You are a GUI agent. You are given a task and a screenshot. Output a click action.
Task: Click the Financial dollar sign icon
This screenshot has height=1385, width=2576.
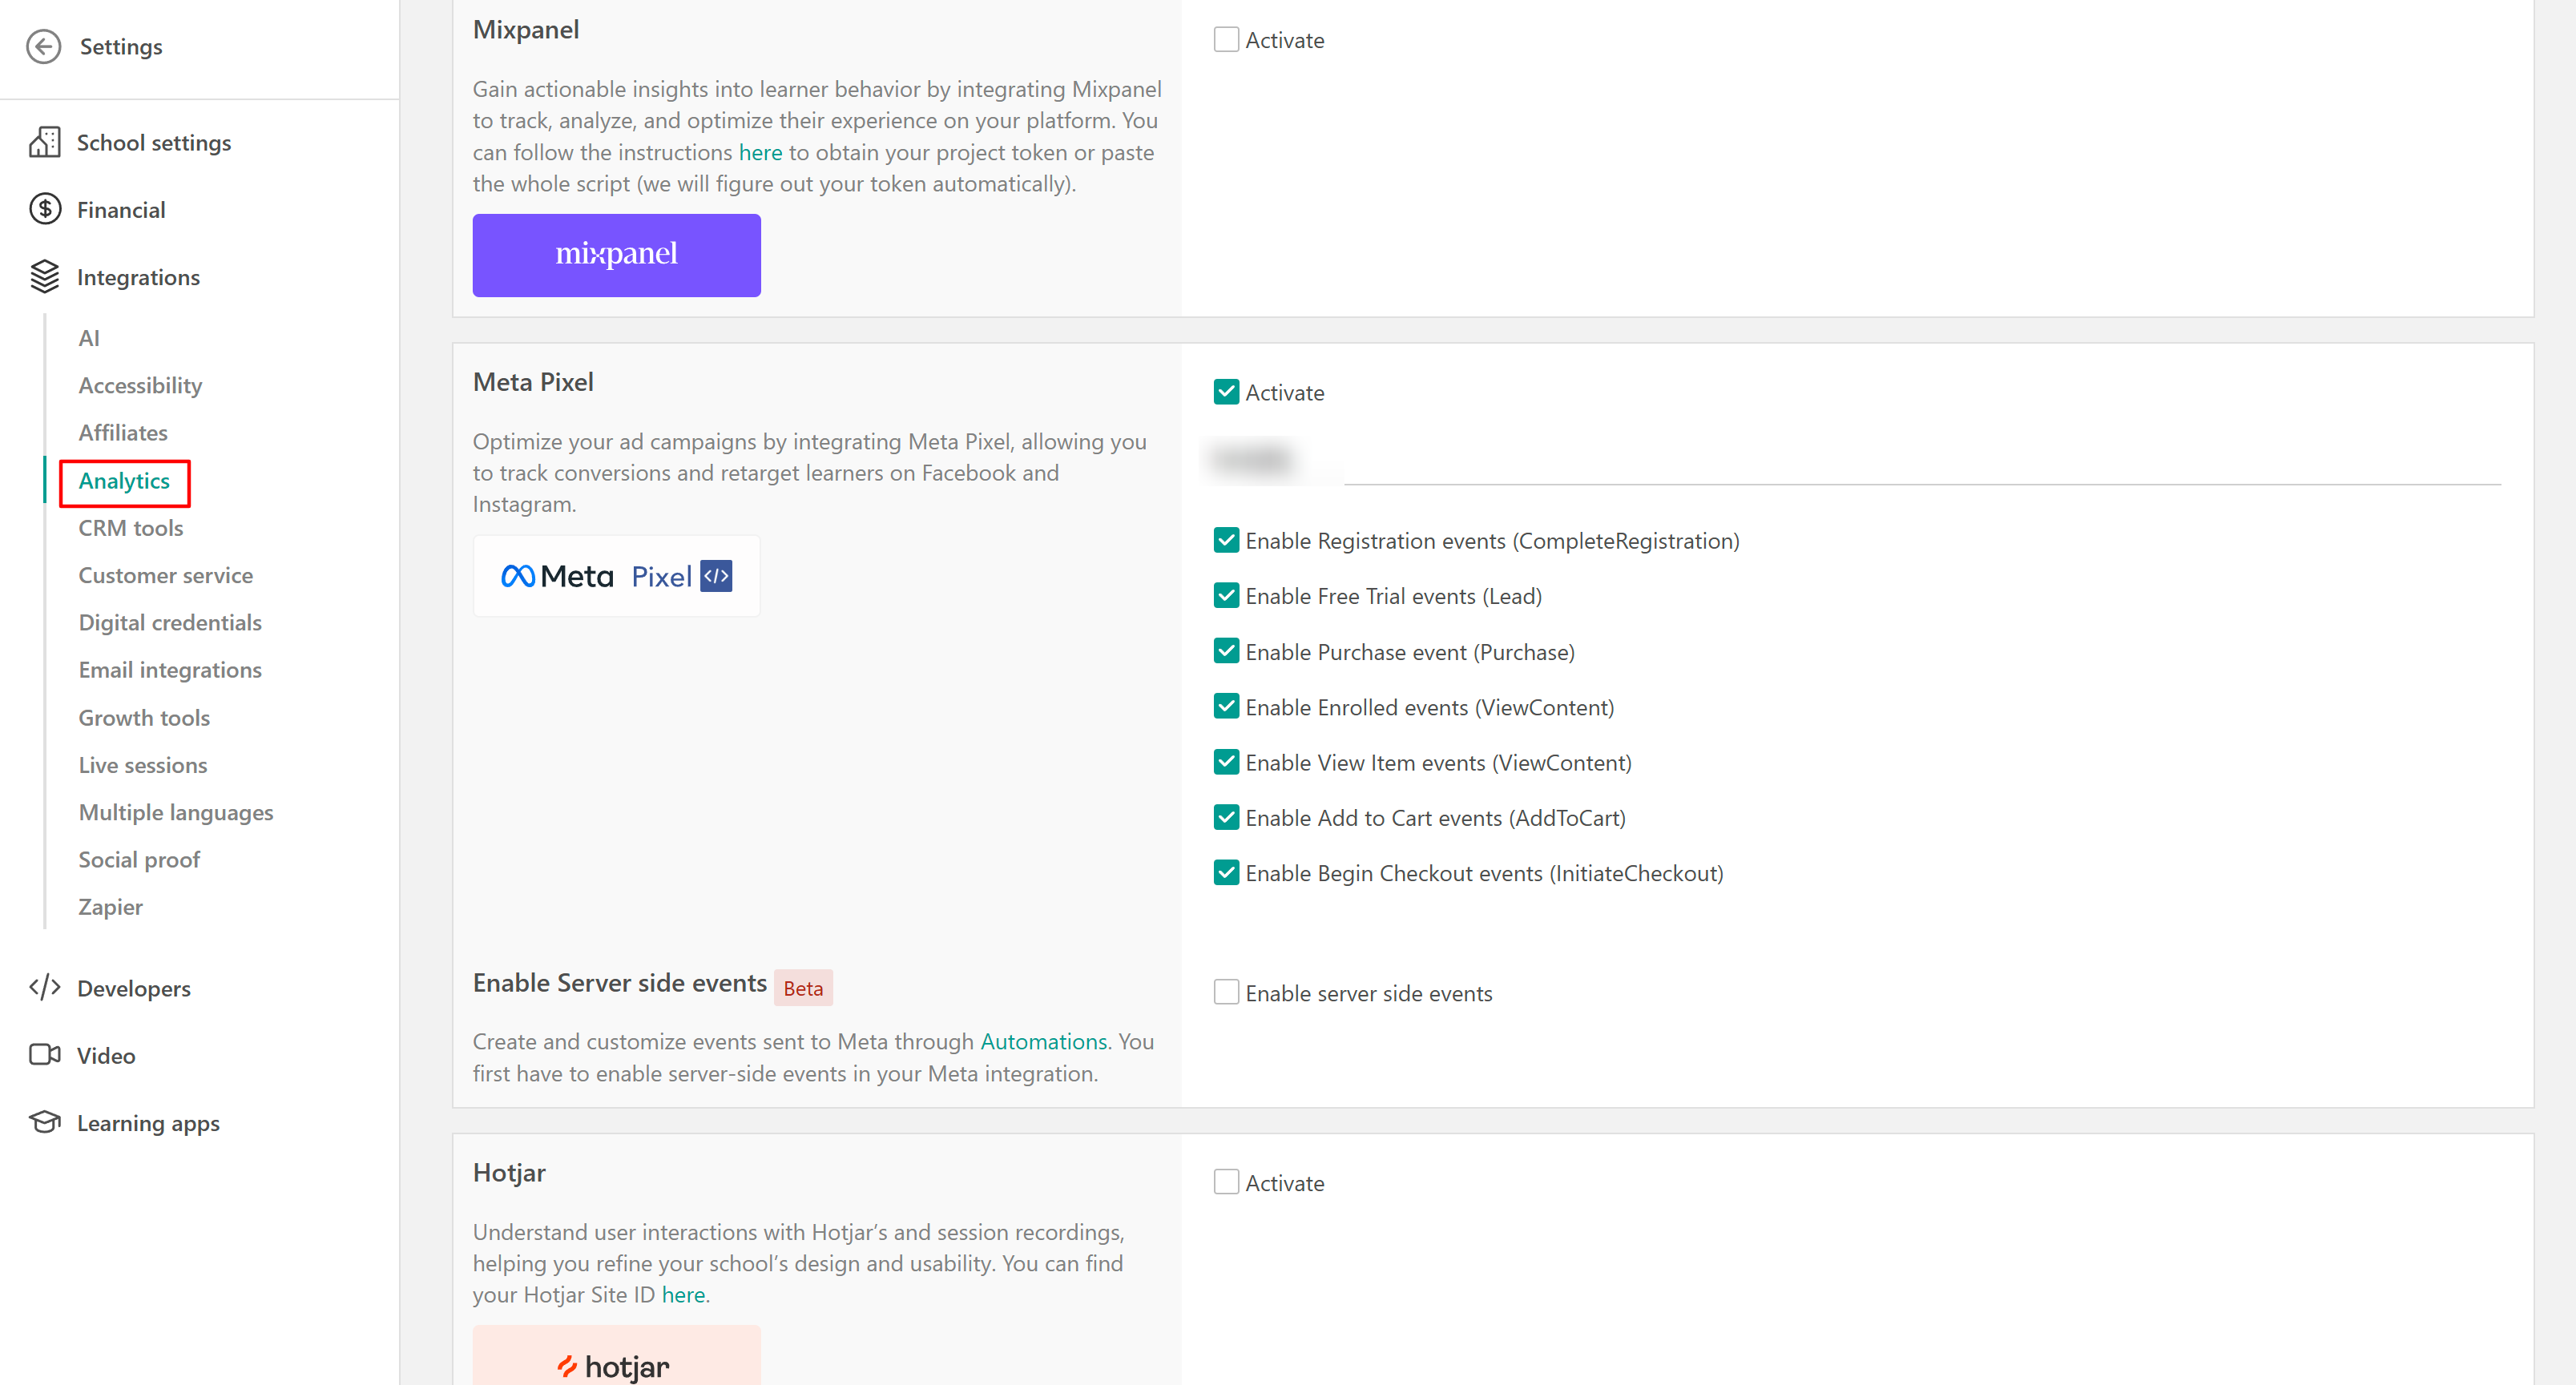tap(44, 210)
